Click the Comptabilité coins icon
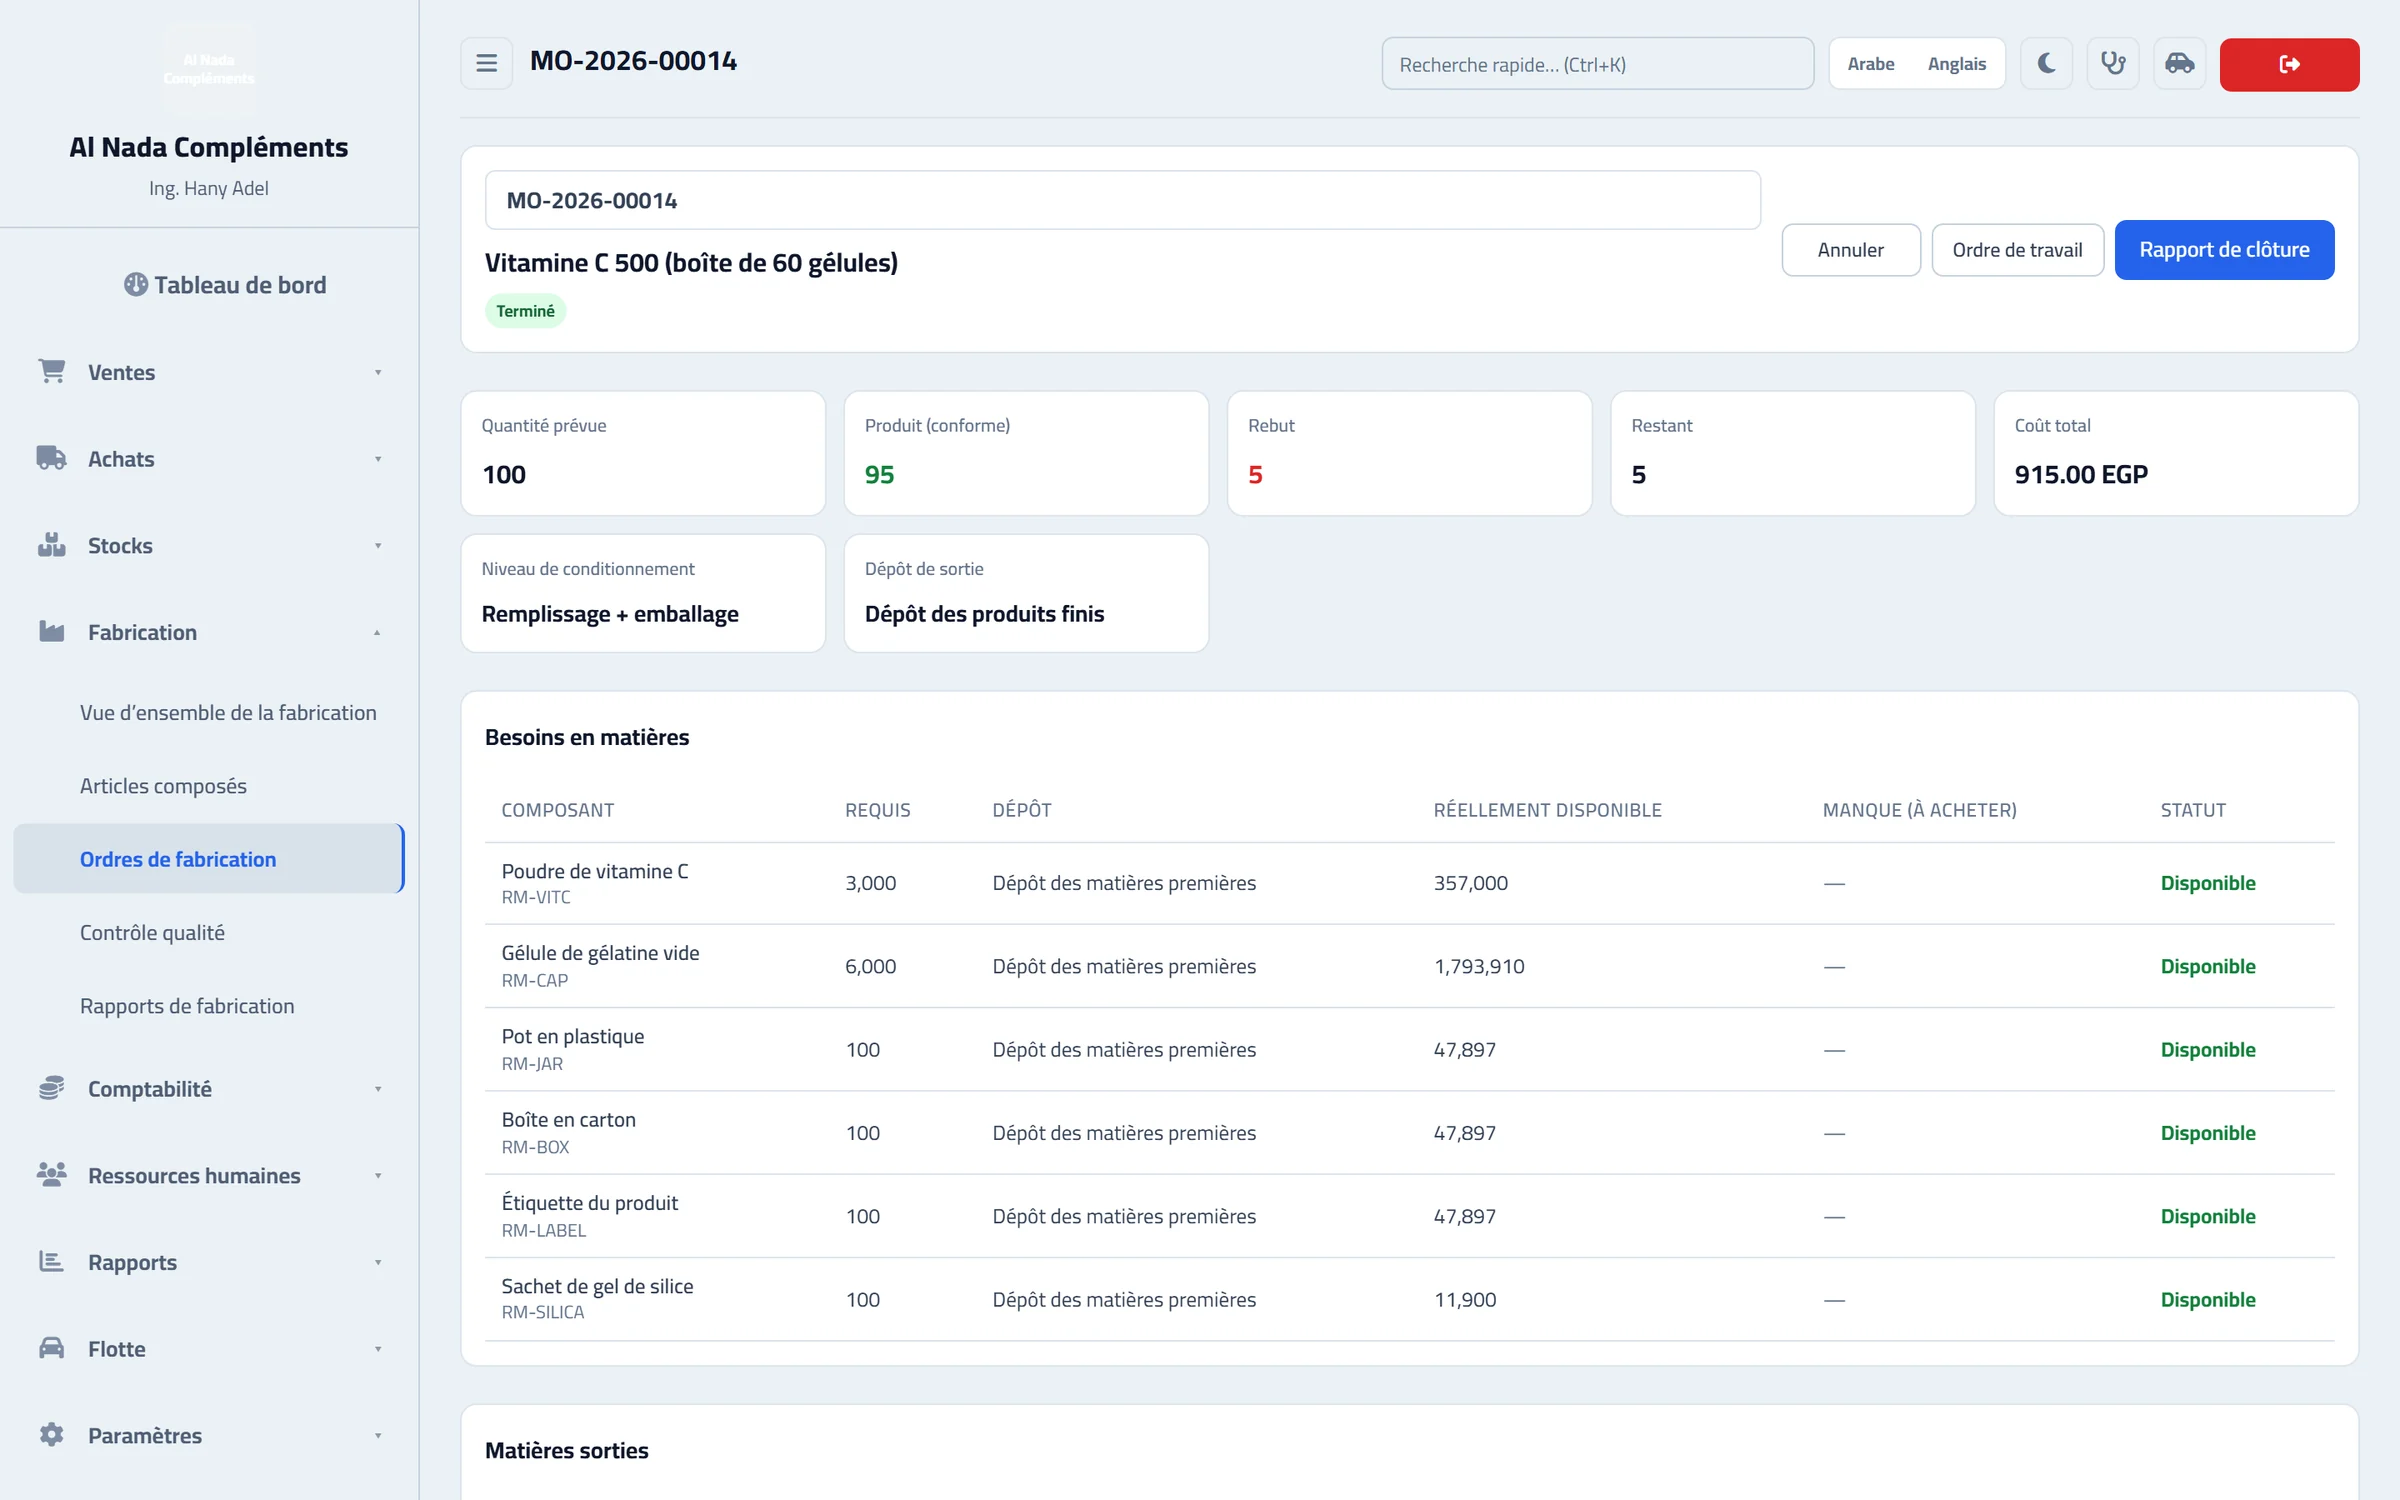 [x=52, y=1088]
